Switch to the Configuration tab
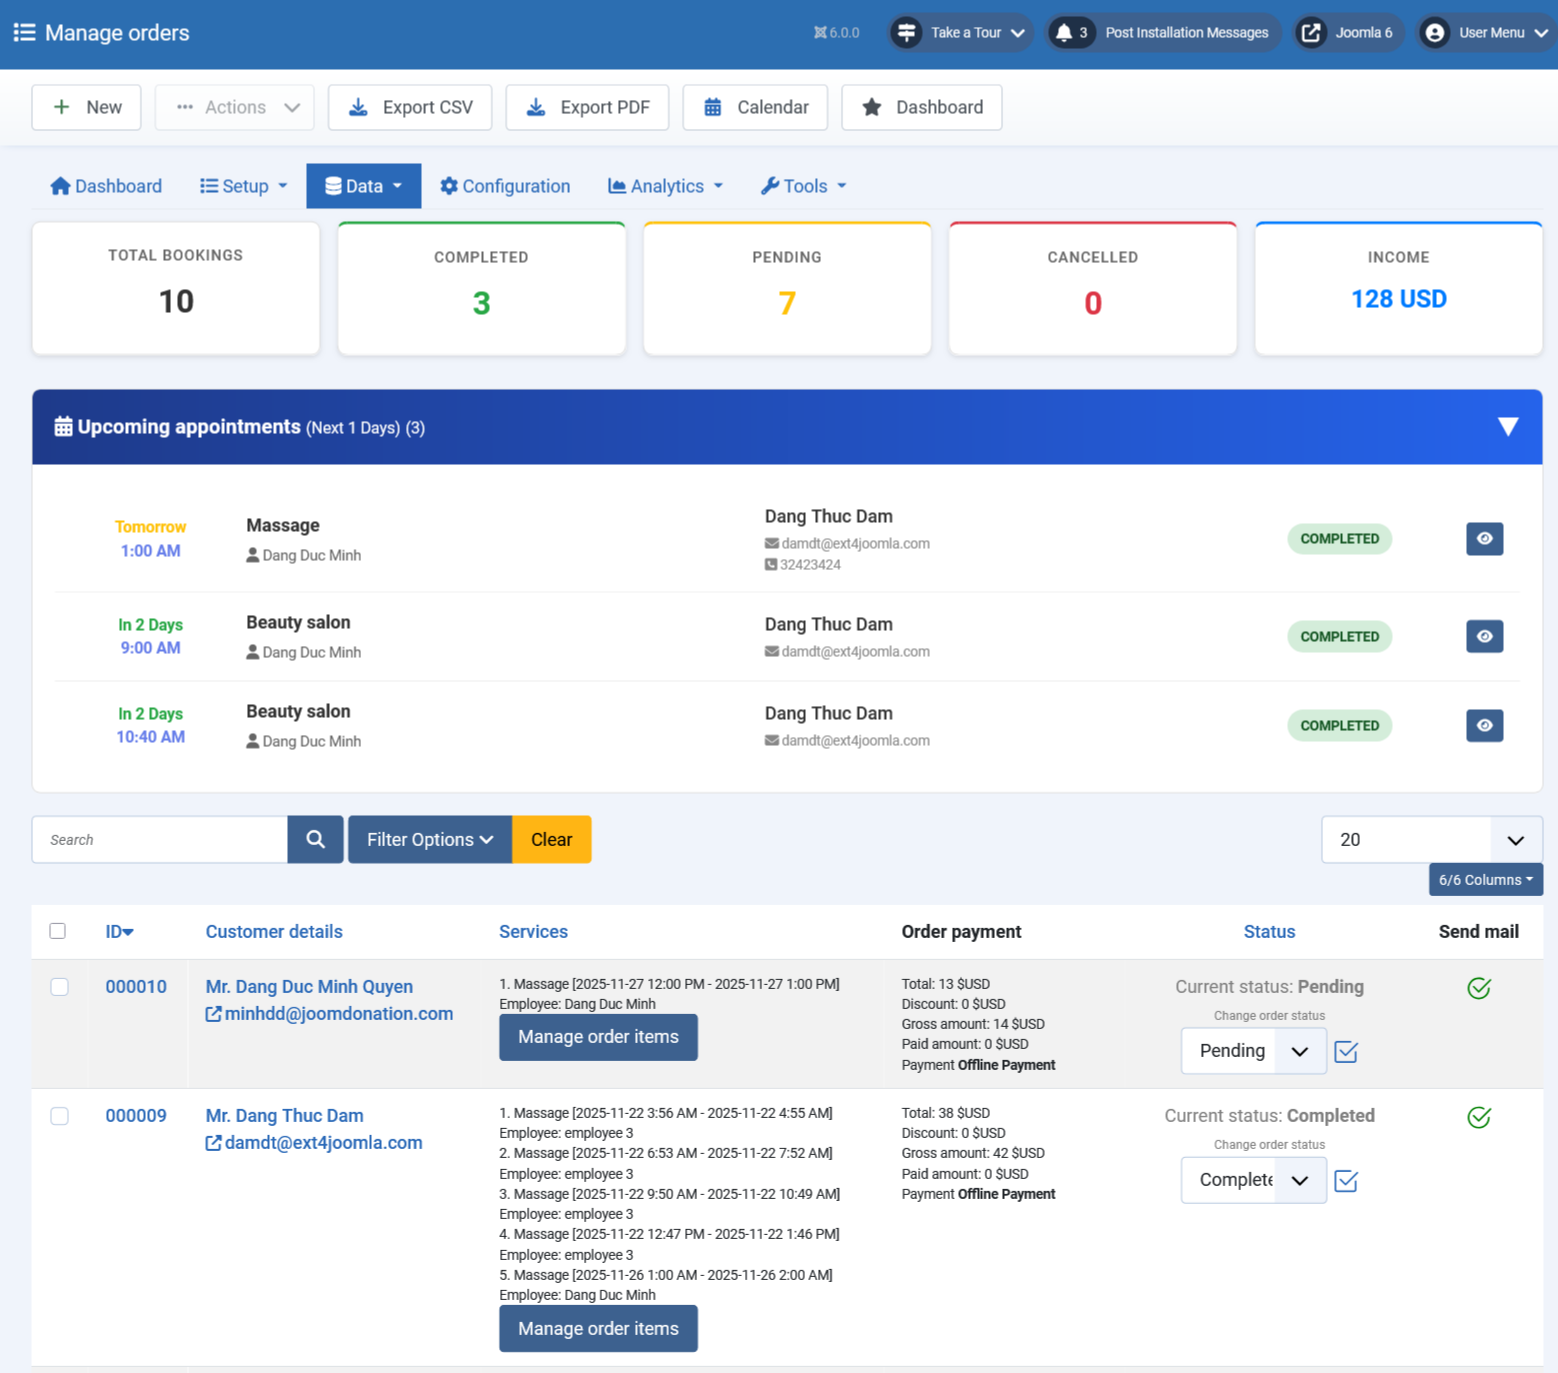The width and height of the screenshot is (1558, 1373). point(505,186)
